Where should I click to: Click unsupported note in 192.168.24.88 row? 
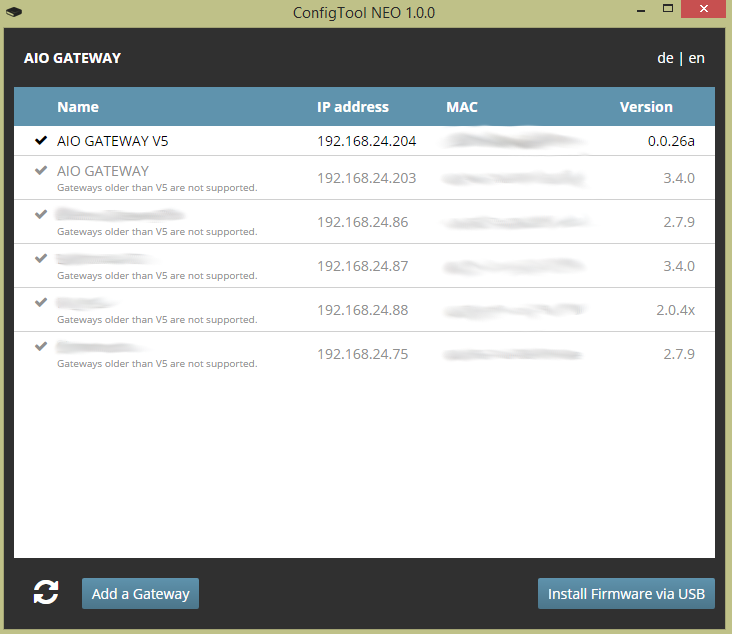[x=157, y=320]
